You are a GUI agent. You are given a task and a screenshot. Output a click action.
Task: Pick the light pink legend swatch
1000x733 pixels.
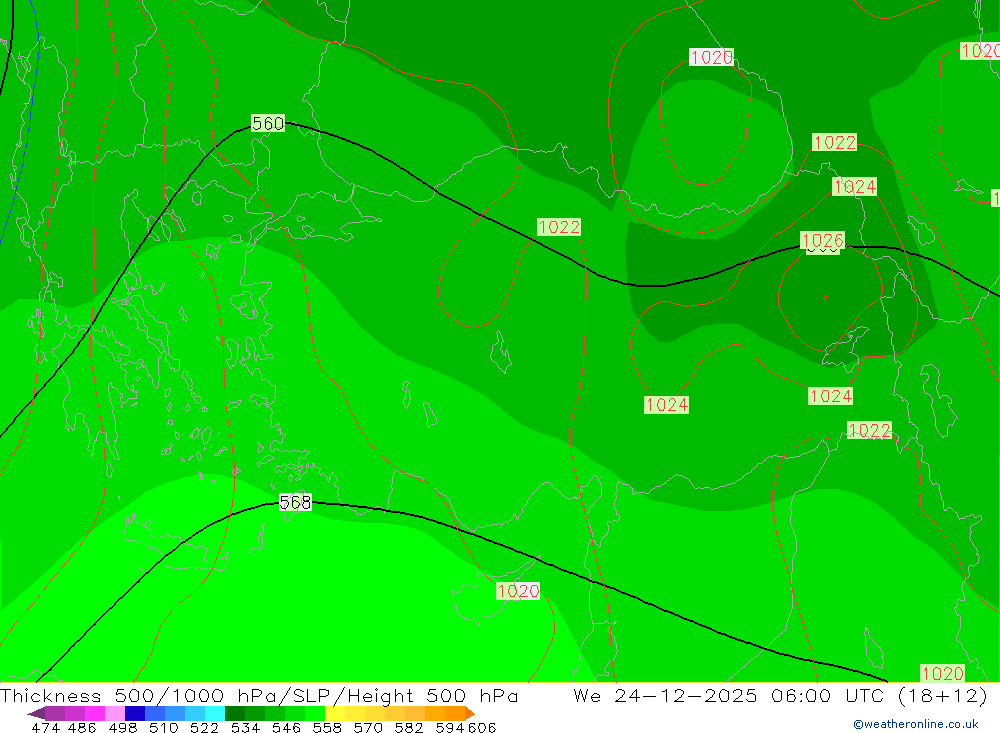[x=115, y=713]
